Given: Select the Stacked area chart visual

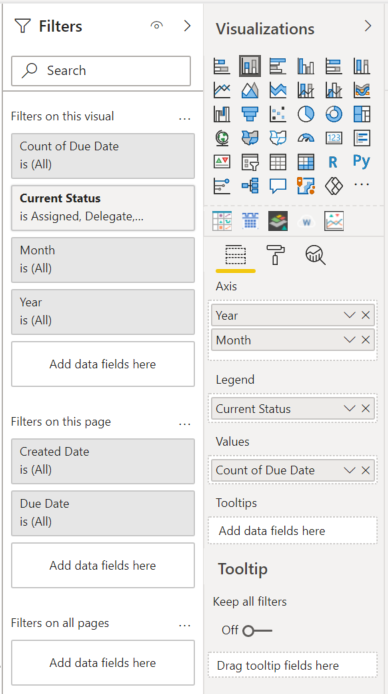Looking at the screenshot, I should point(278,90).
